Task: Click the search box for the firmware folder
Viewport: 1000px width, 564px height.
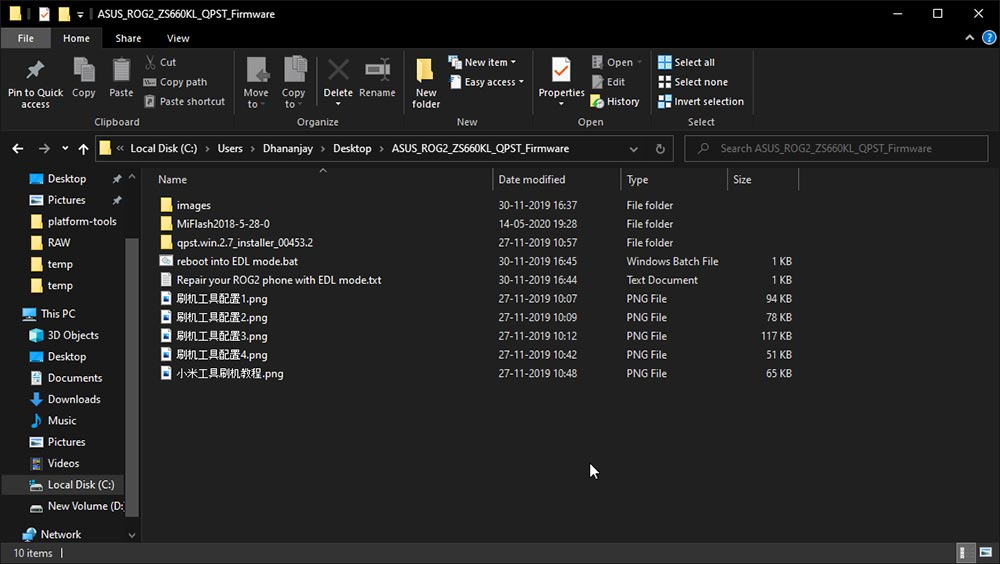Action: coord(836,149)
